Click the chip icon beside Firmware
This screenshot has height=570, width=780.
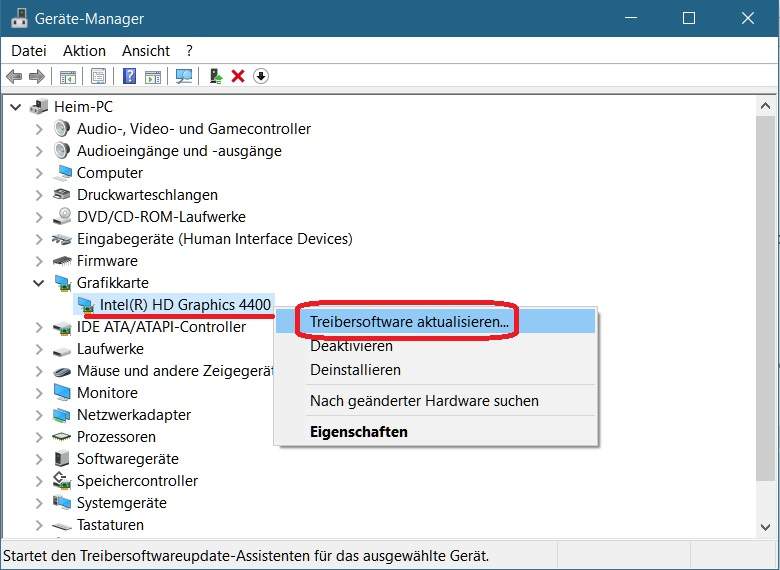click(62, 261)
